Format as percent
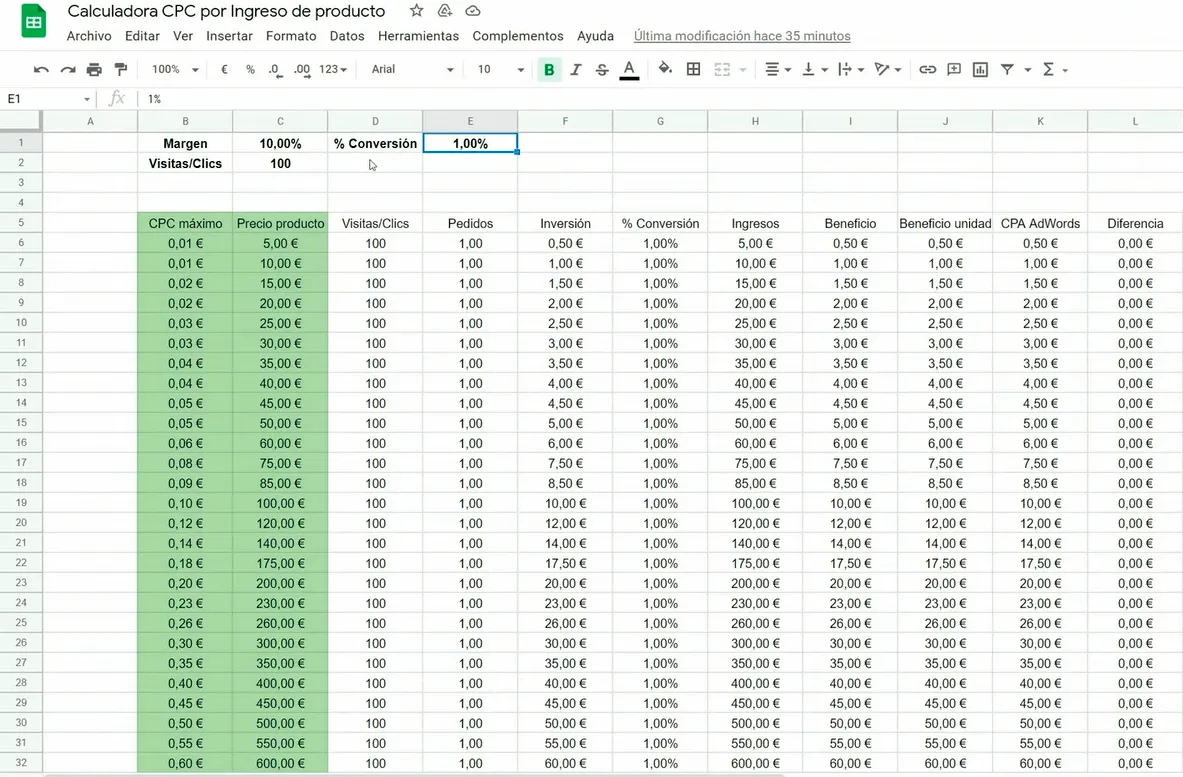This screenshot has height=777, width=1183. tap(250, 69)
